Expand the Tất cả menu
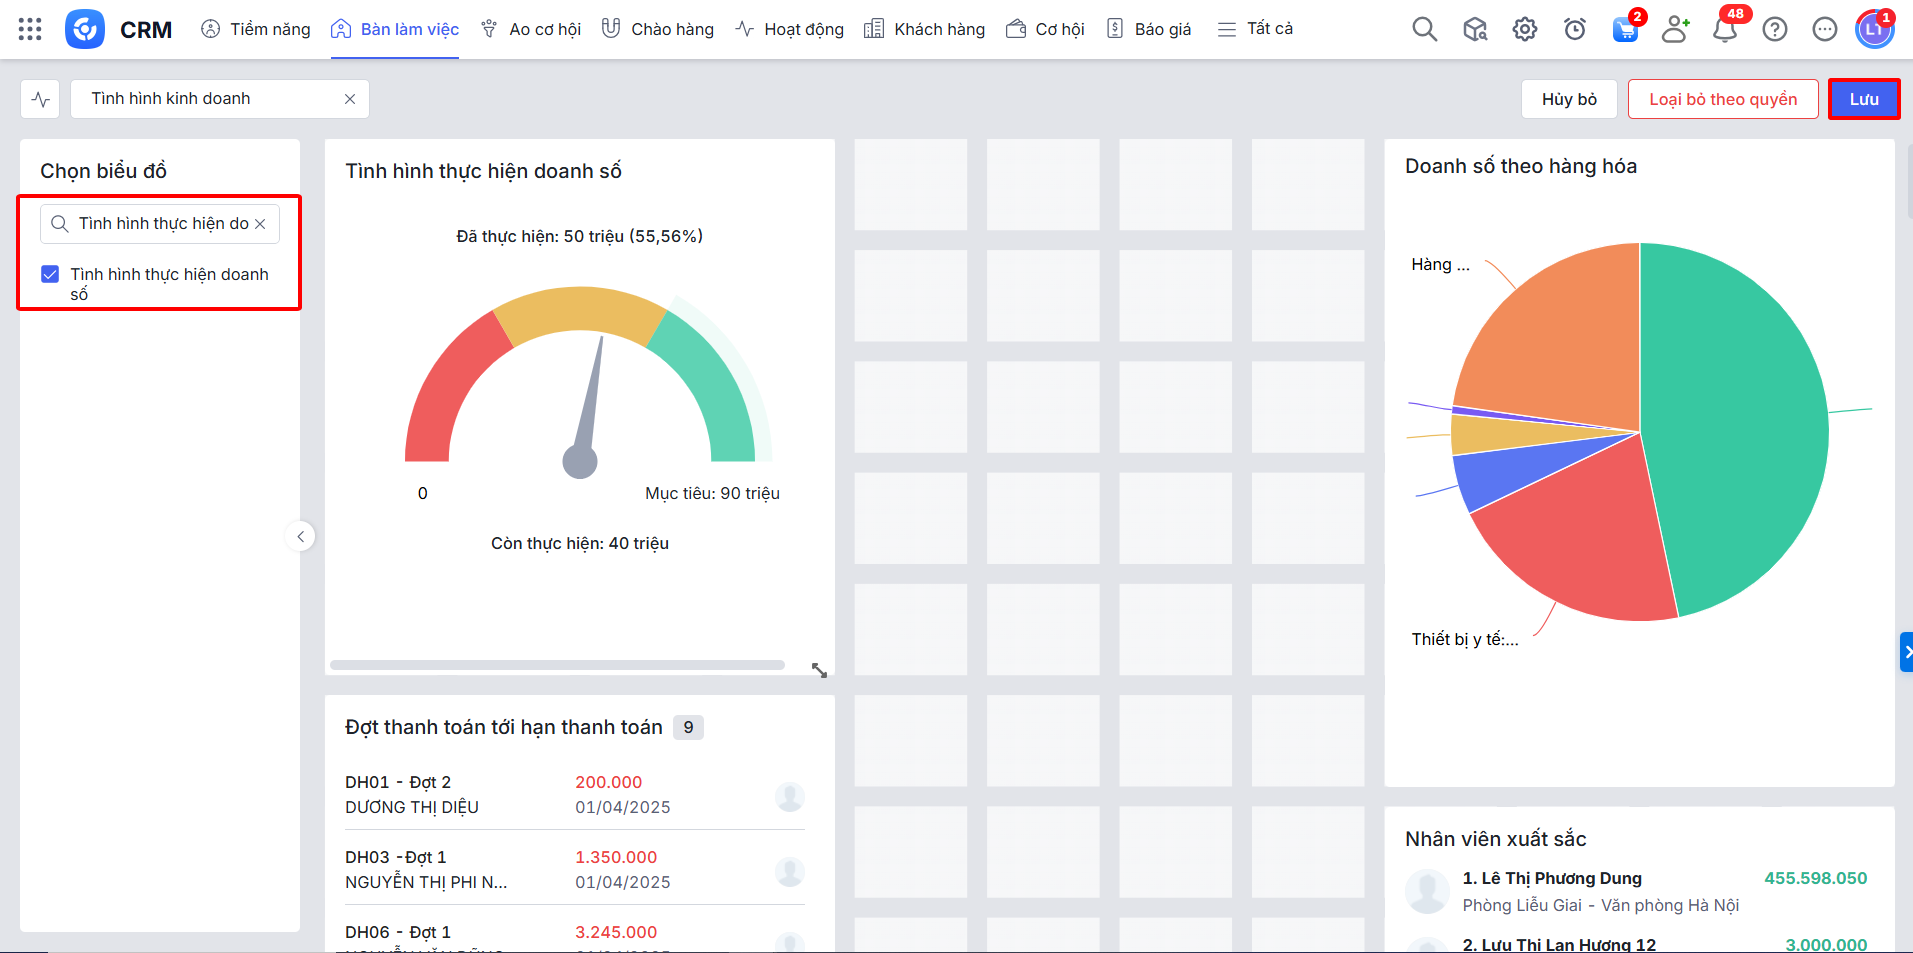 (x=1255, y=29)
